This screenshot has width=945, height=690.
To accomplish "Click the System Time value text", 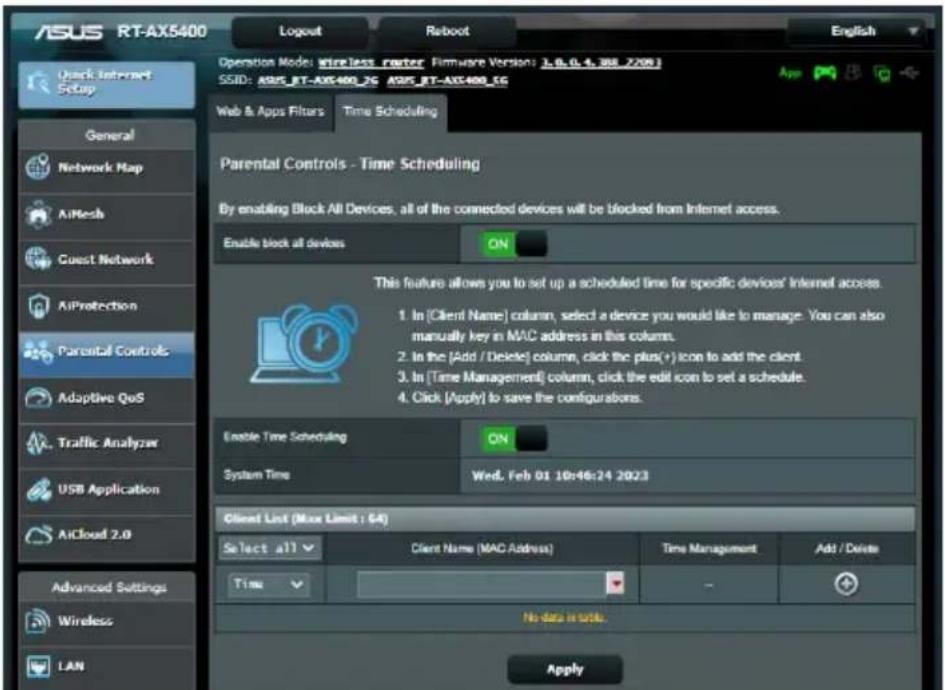I will point(560,475).
